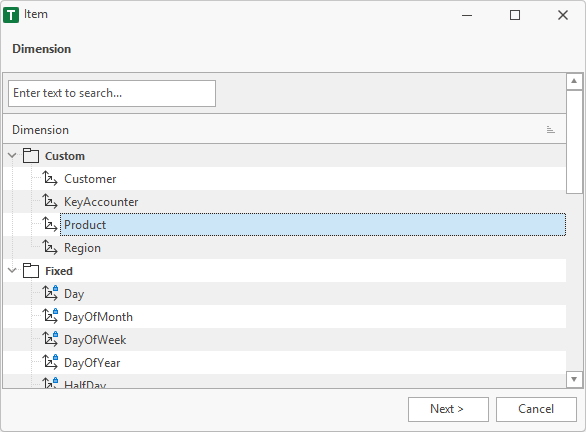586x432 pixels.
Task: Click the scrollbar down arrow
Action: pos(574,380)
